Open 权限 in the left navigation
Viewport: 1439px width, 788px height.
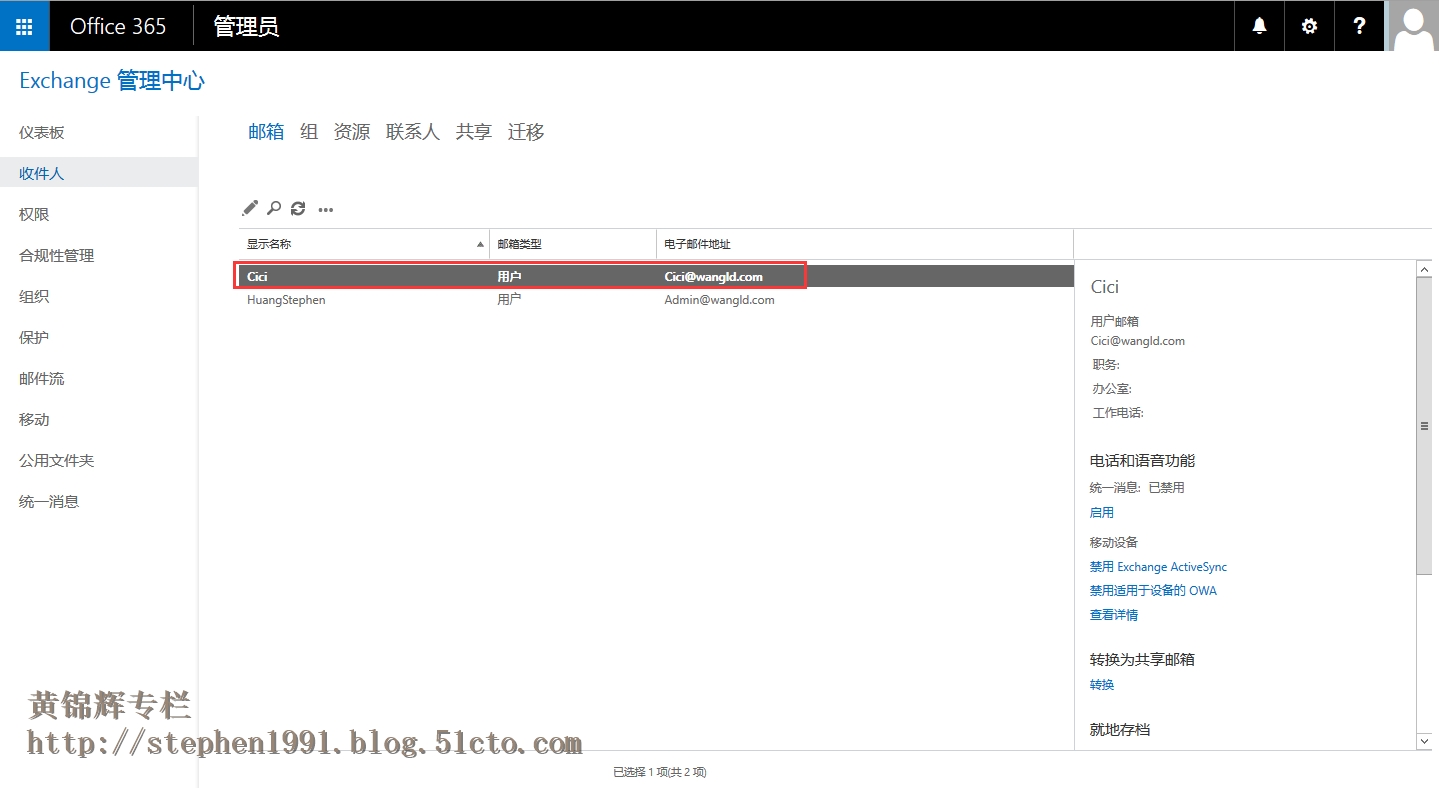click(34, 215)
